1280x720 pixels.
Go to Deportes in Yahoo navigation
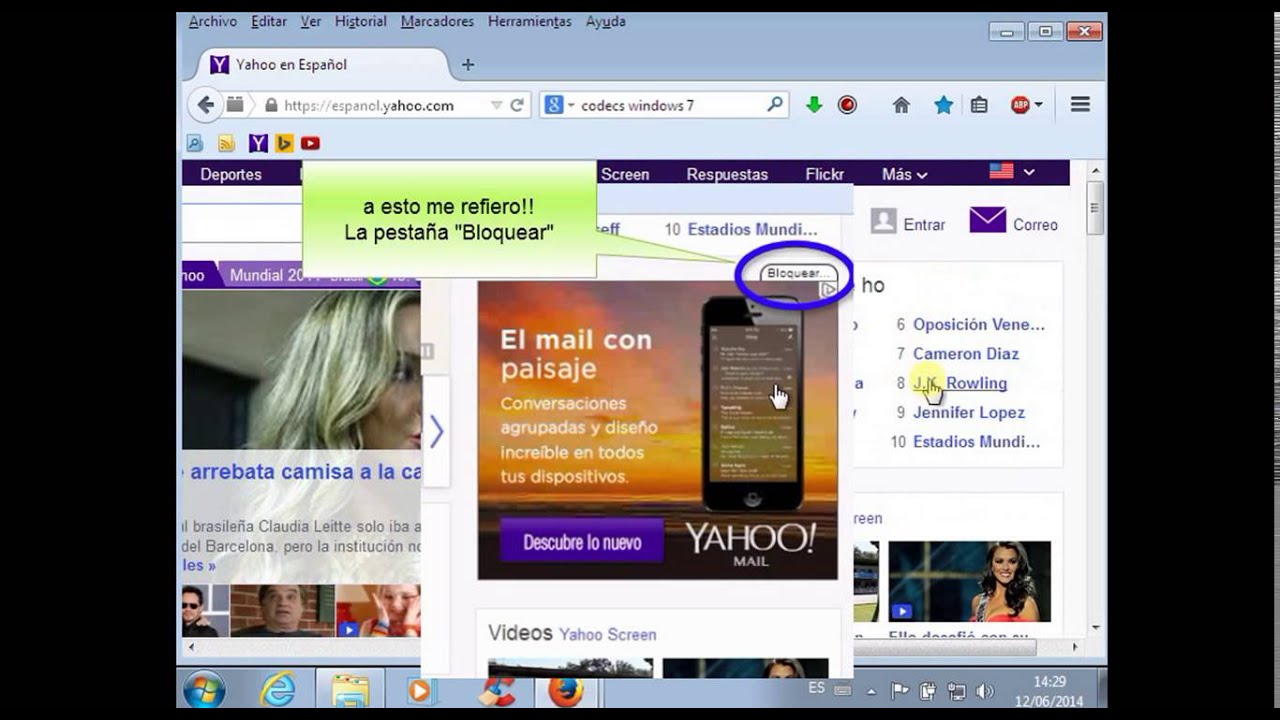click(x=231, y=174)
